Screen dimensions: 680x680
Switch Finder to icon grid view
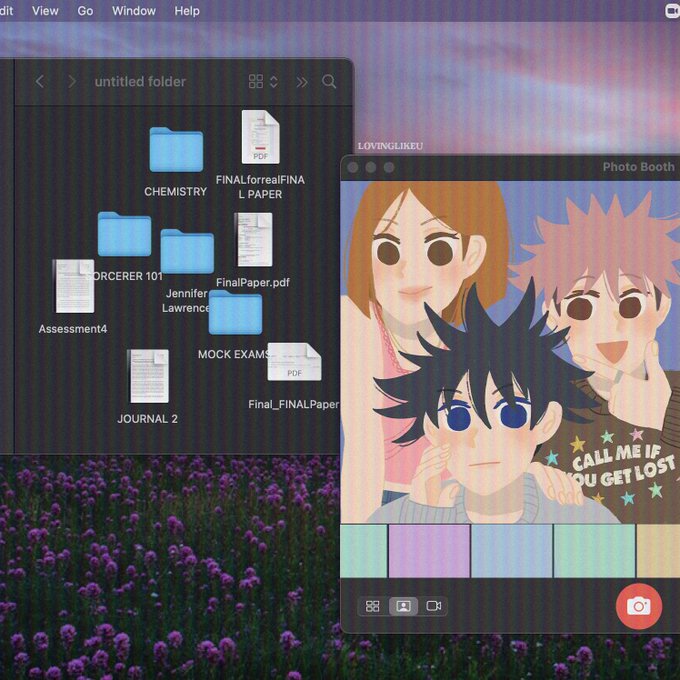click(x=256, y=81)
